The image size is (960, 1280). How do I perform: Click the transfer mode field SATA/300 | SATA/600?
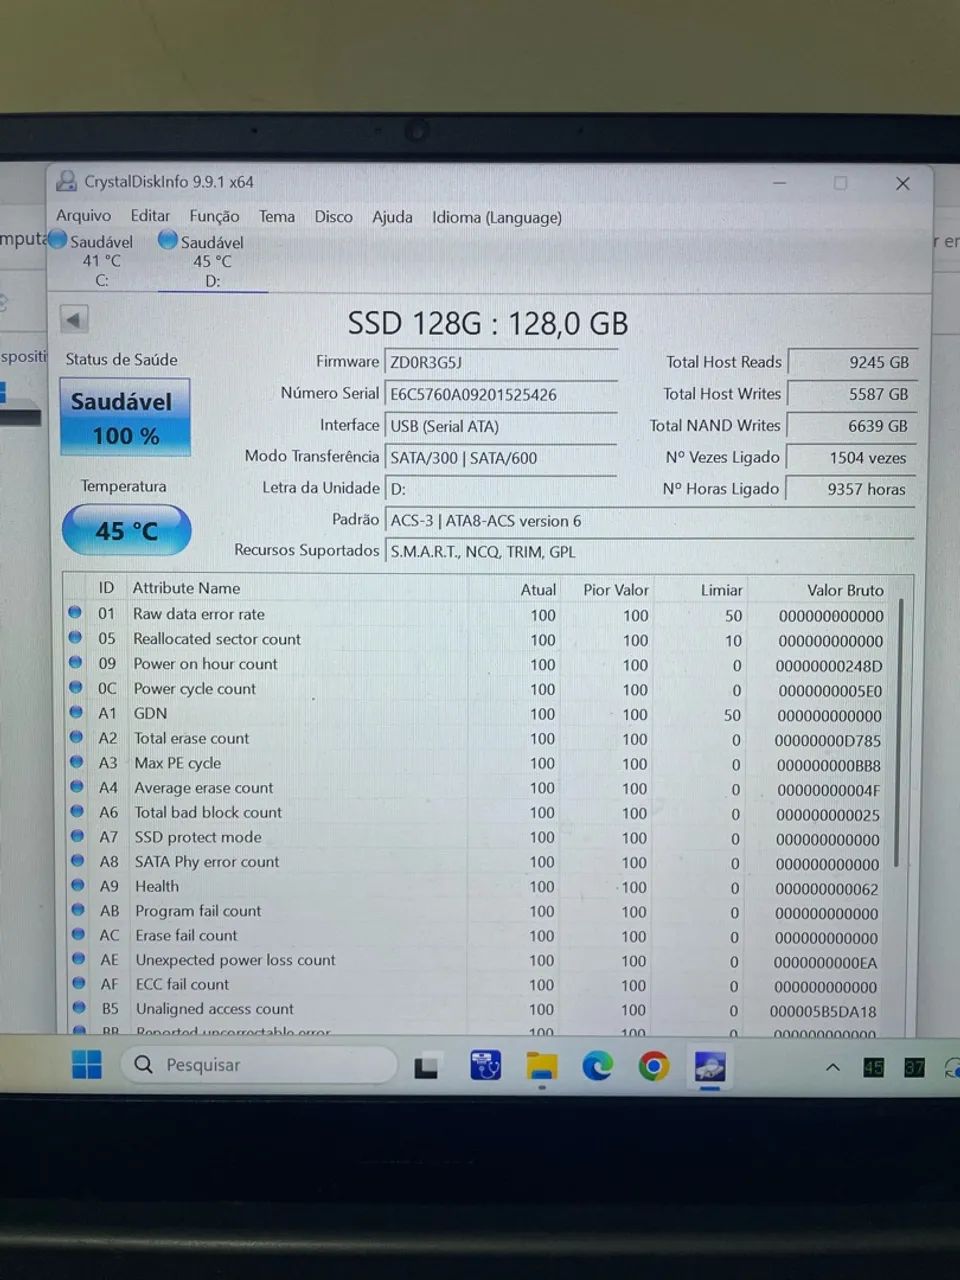click(501, 458)
